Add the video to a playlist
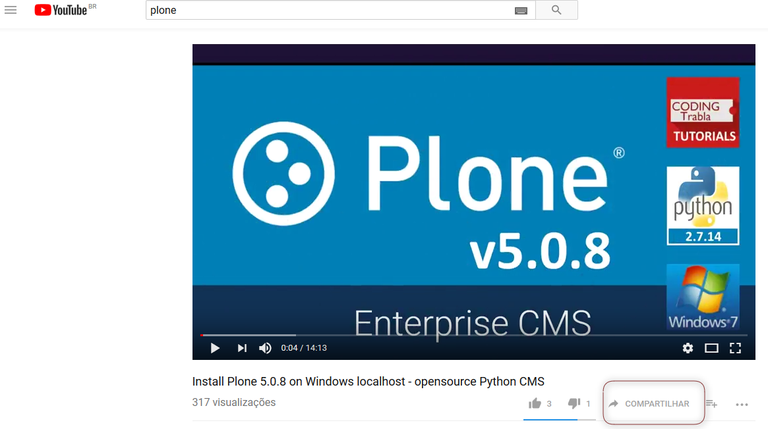This screenshot has width=768, height=429. coord(712,404)
